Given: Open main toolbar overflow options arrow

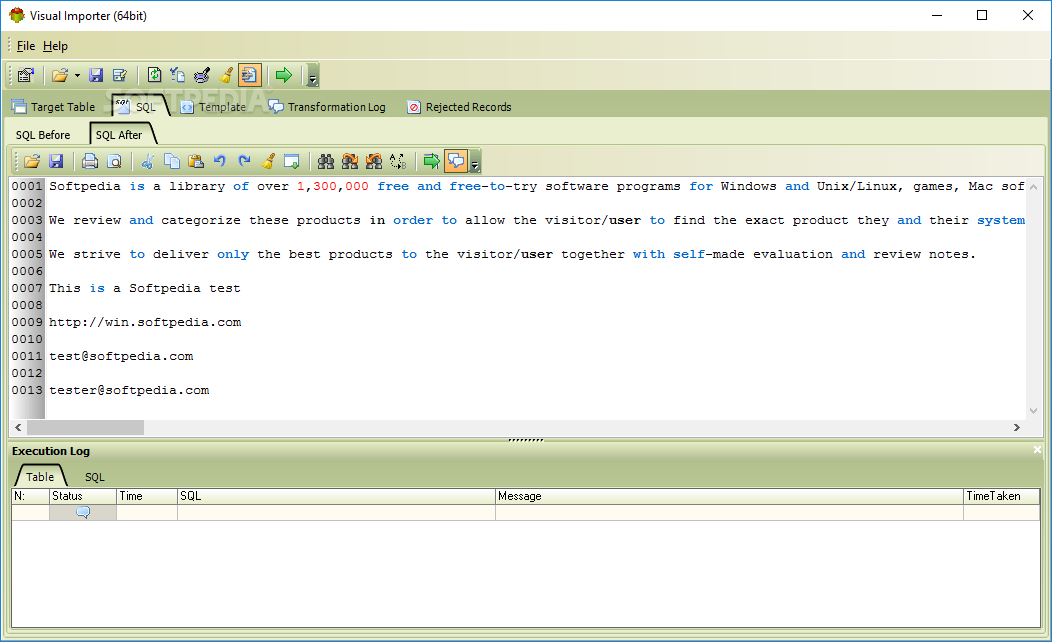Looking at the screenshot, I should (x=313, y=76).
